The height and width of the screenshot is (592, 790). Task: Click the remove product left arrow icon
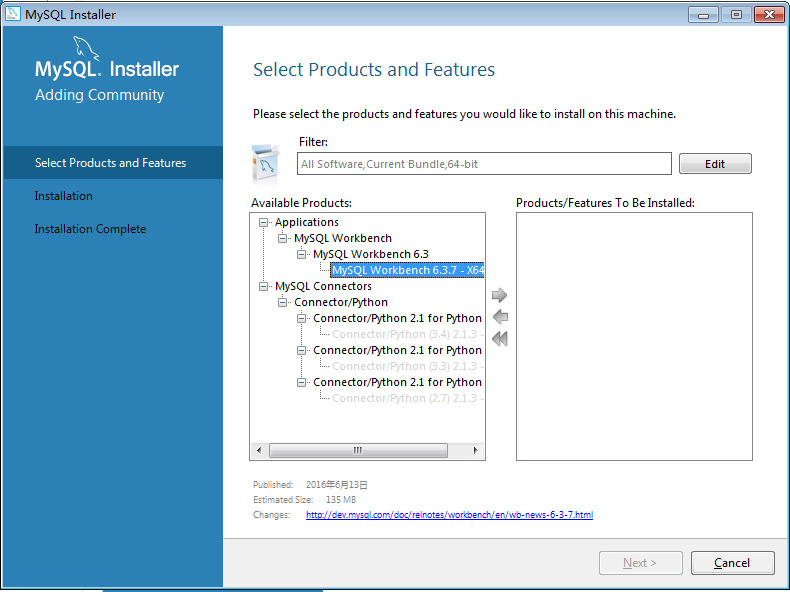click(x=500, y=317)
